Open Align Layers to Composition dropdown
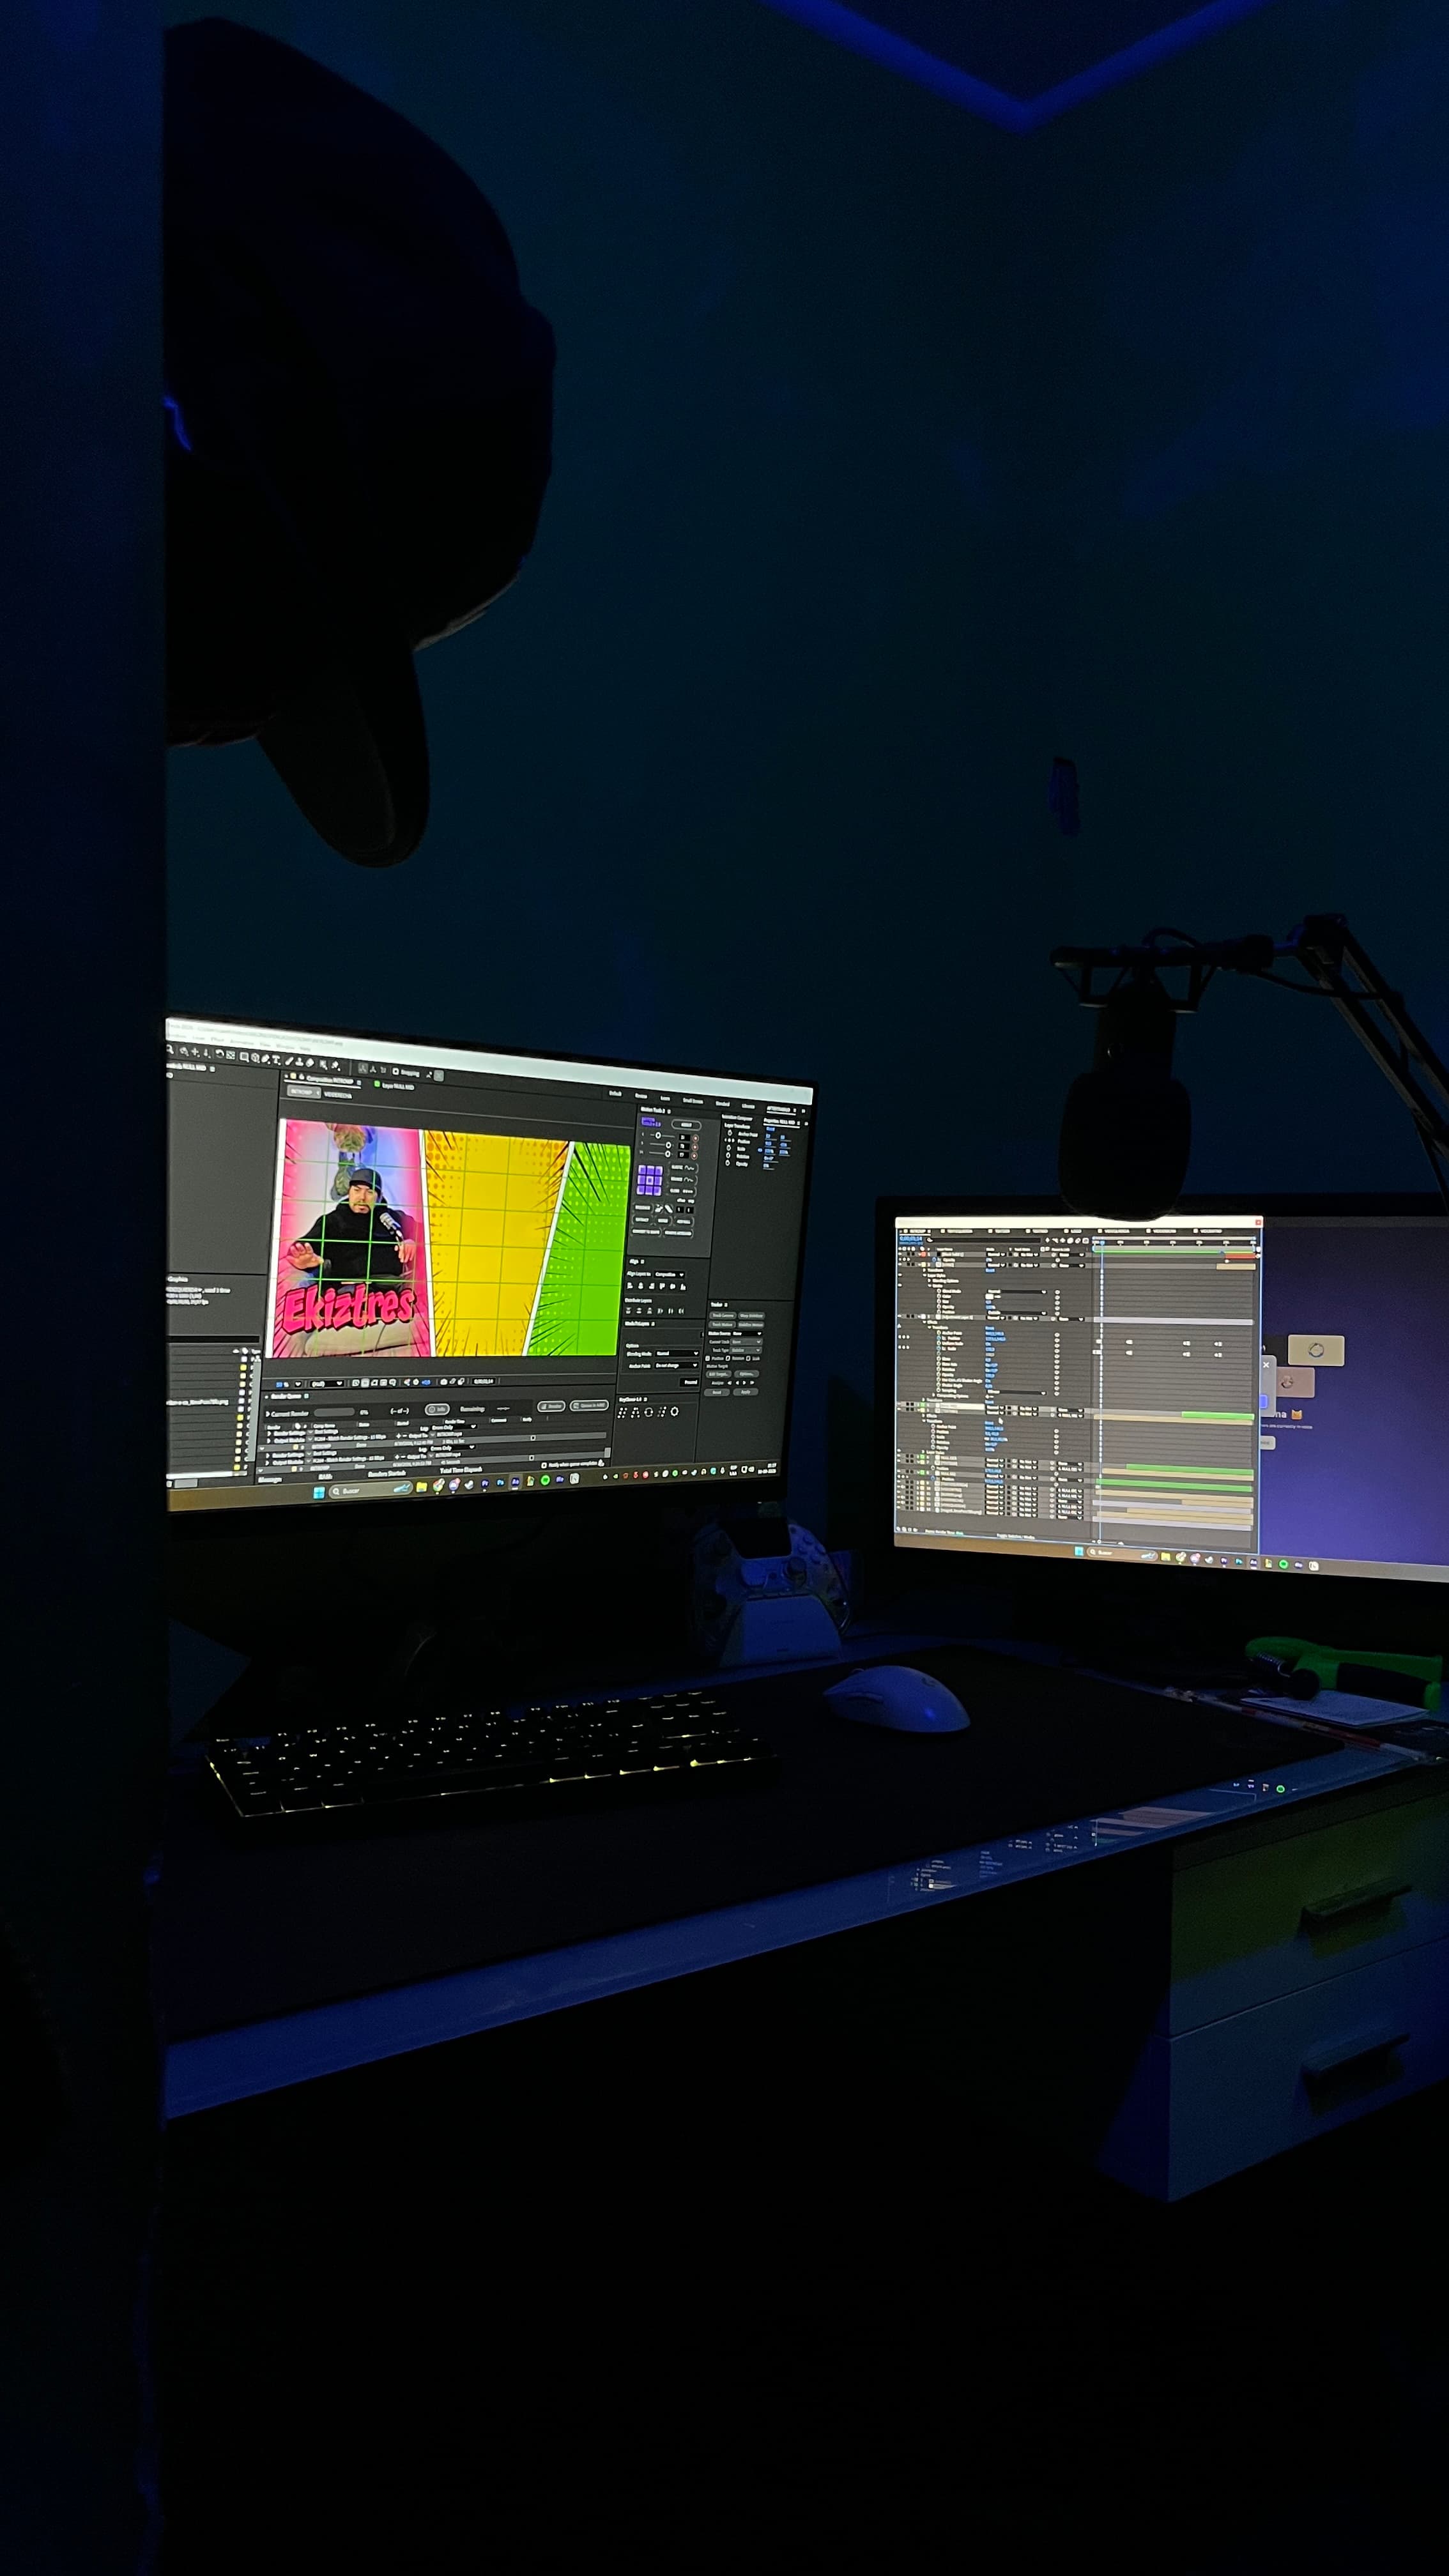The height and width of the screenshot is (2576, 1449). 670,1275
